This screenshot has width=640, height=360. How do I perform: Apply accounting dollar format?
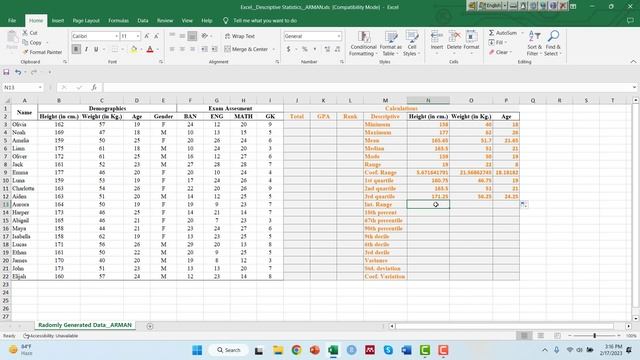click(x=289, y=49)
